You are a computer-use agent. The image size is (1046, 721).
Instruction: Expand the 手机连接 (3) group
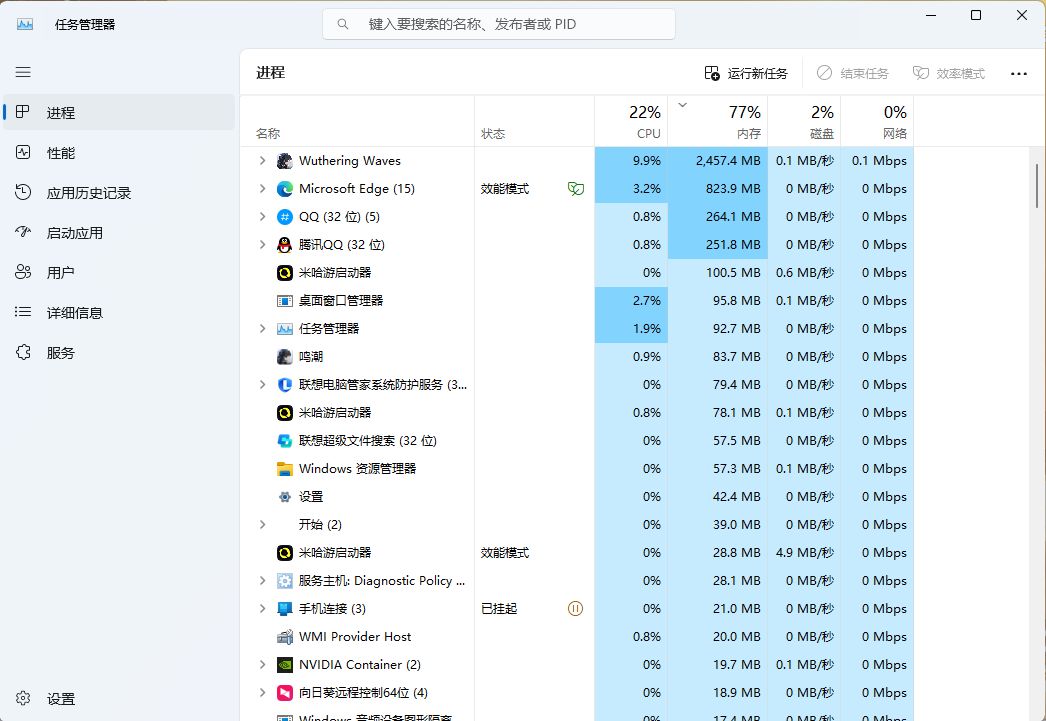[262, 609]
